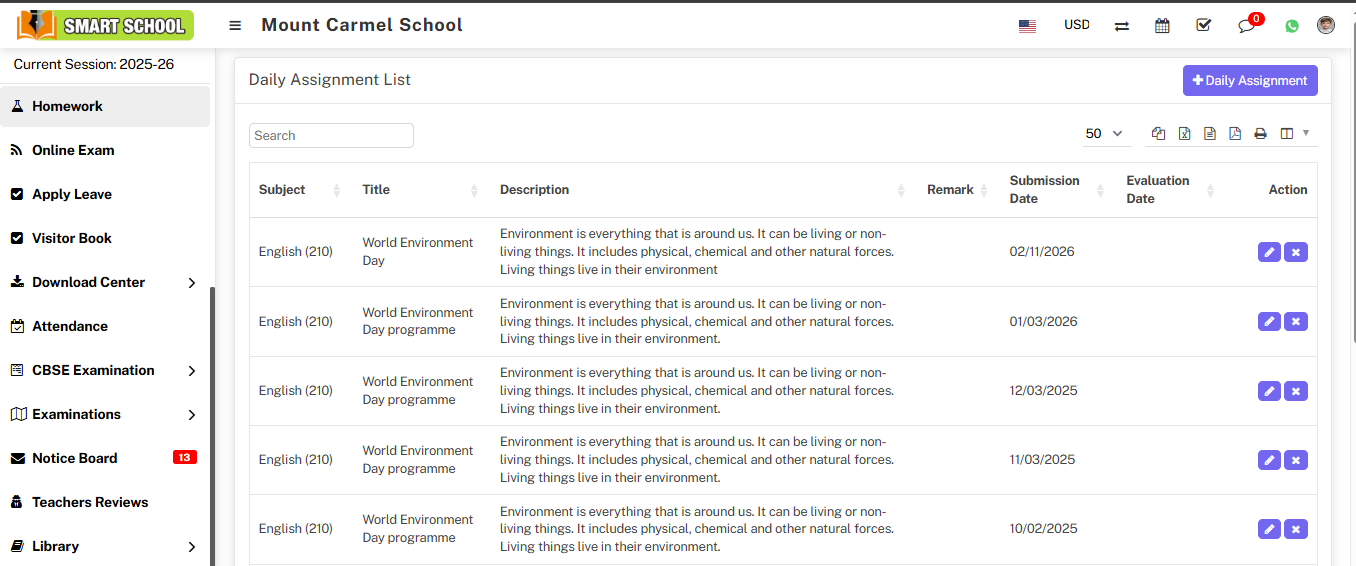Open chat messages with red badge
This screenshot has height=566, width=1356.
(1246, 26)
